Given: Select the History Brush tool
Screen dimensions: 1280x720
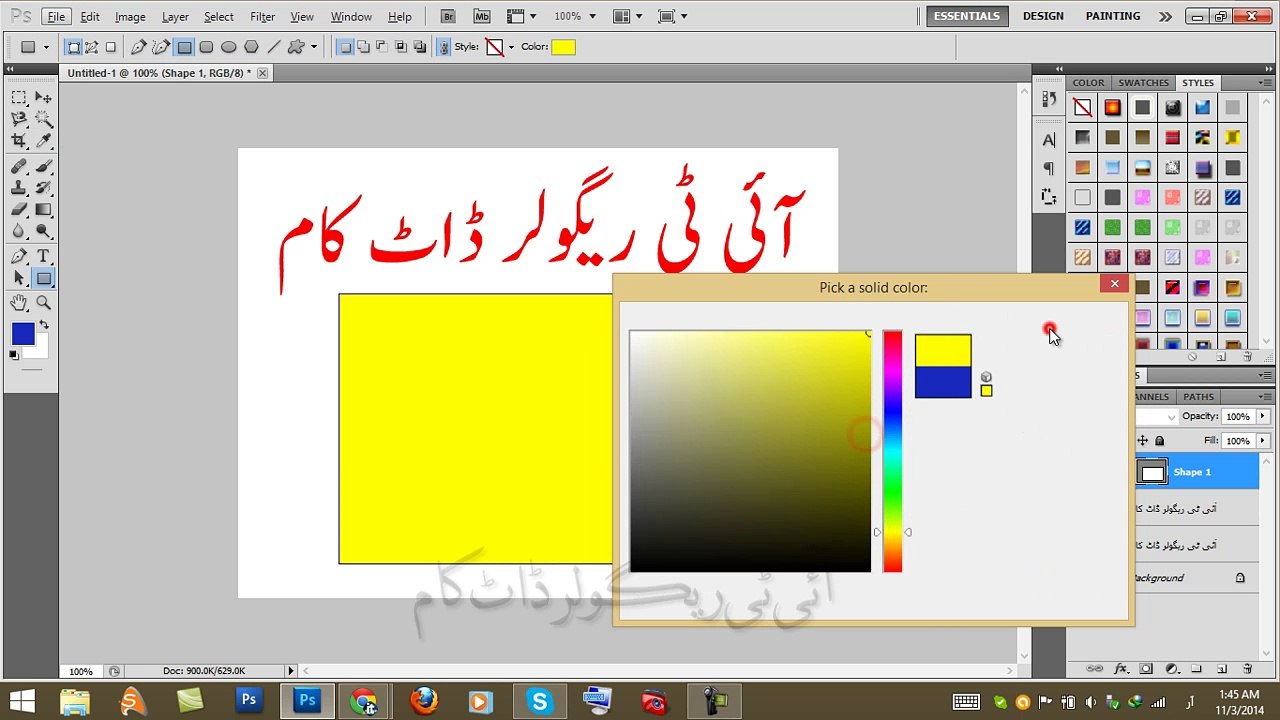Looking at the screenshot, I should [44, 188].
